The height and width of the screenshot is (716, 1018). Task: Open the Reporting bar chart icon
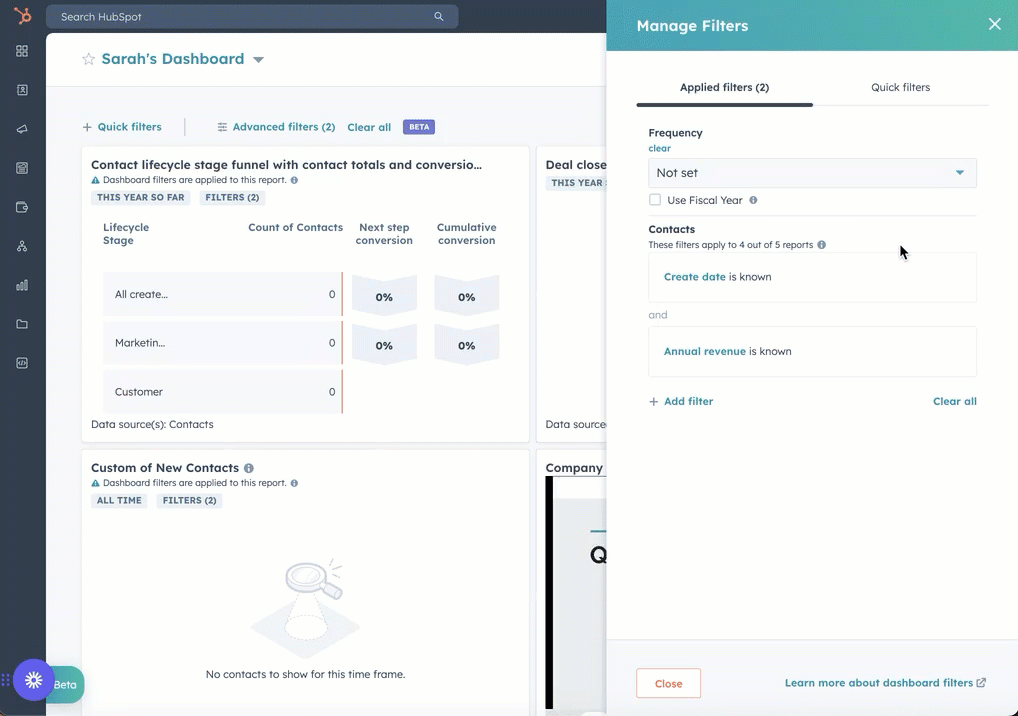click(x=21, y=284)
